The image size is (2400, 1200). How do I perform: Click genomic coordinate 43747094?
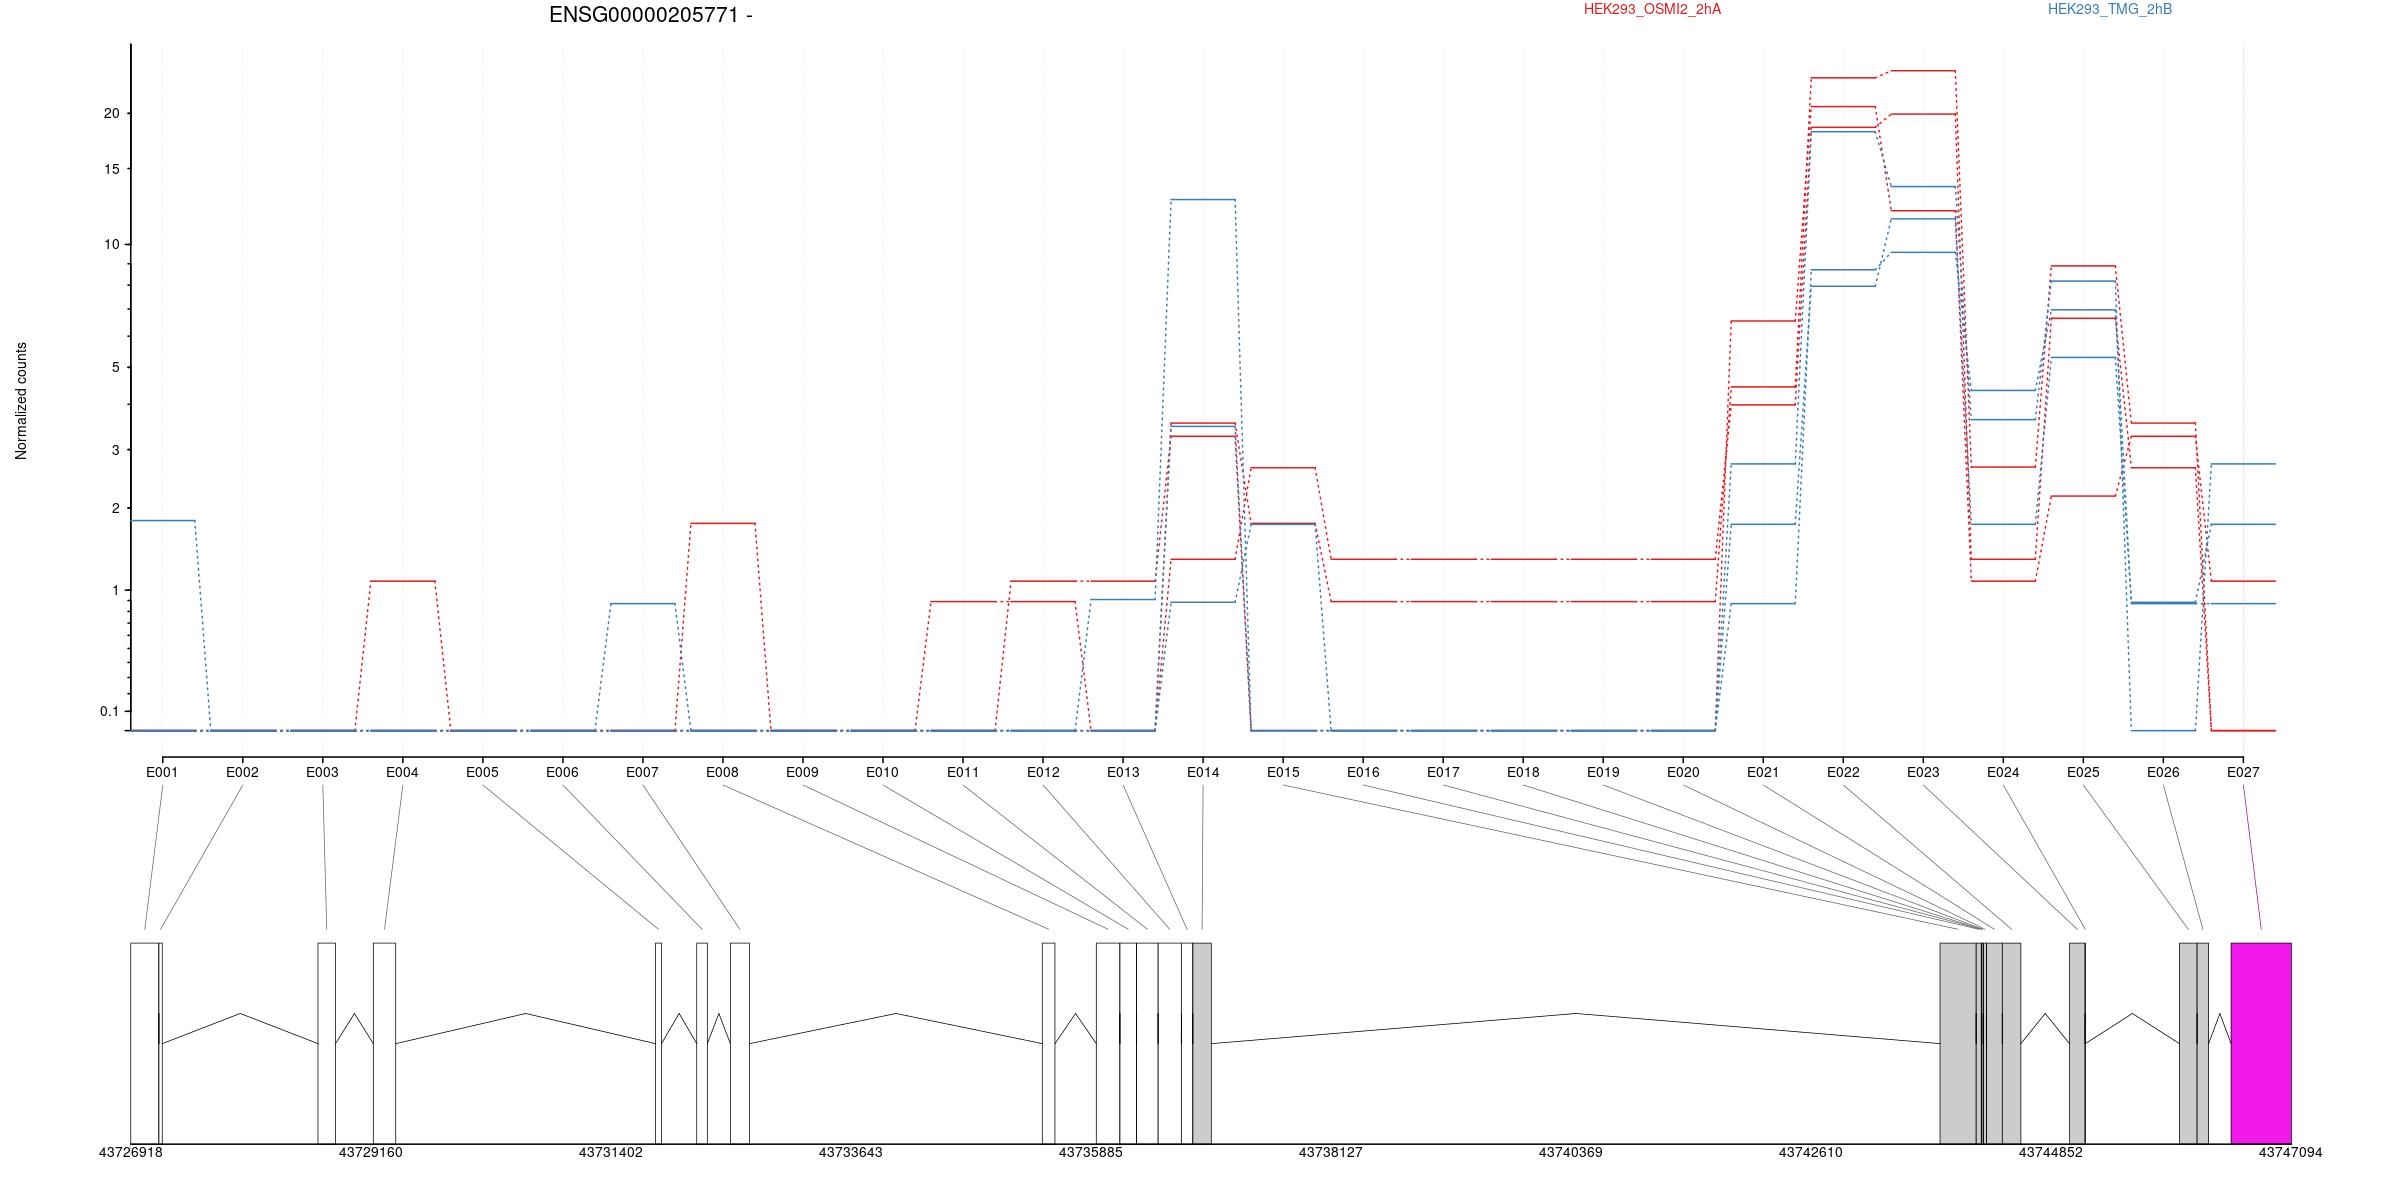(x=2290, y=1152)
